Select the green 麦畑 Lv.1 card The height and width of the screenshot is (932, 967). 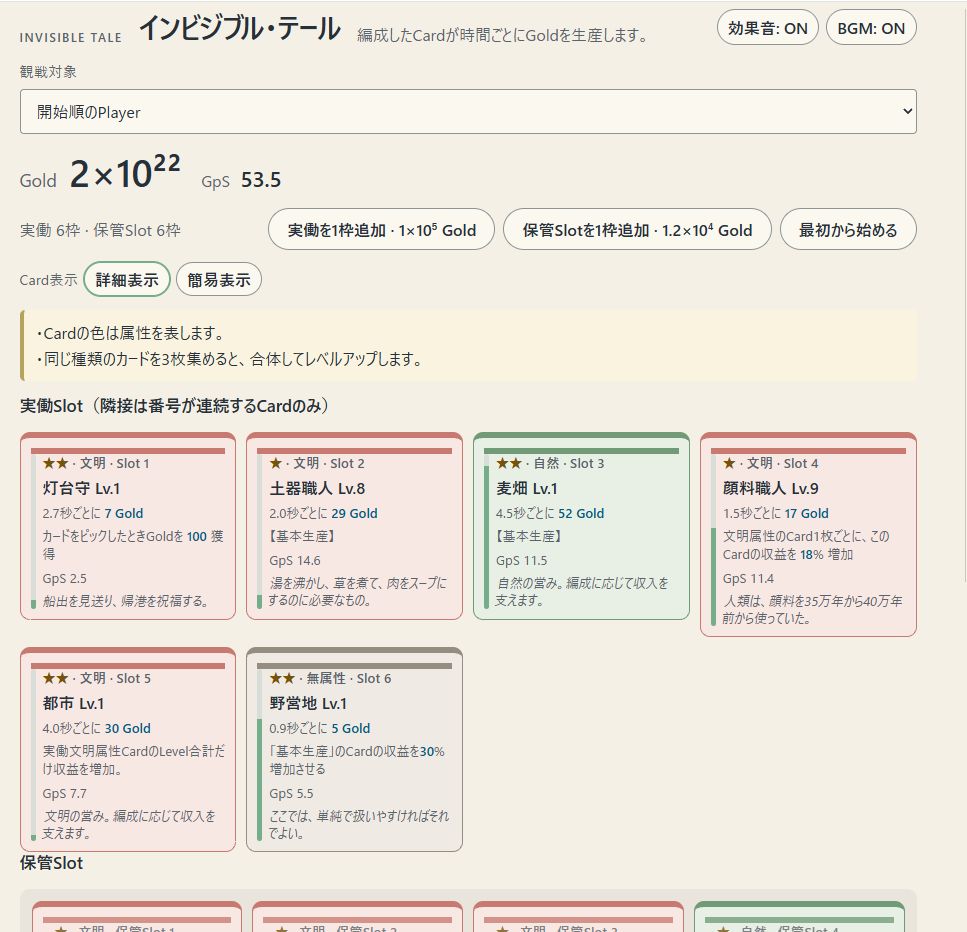coord(581,526)
